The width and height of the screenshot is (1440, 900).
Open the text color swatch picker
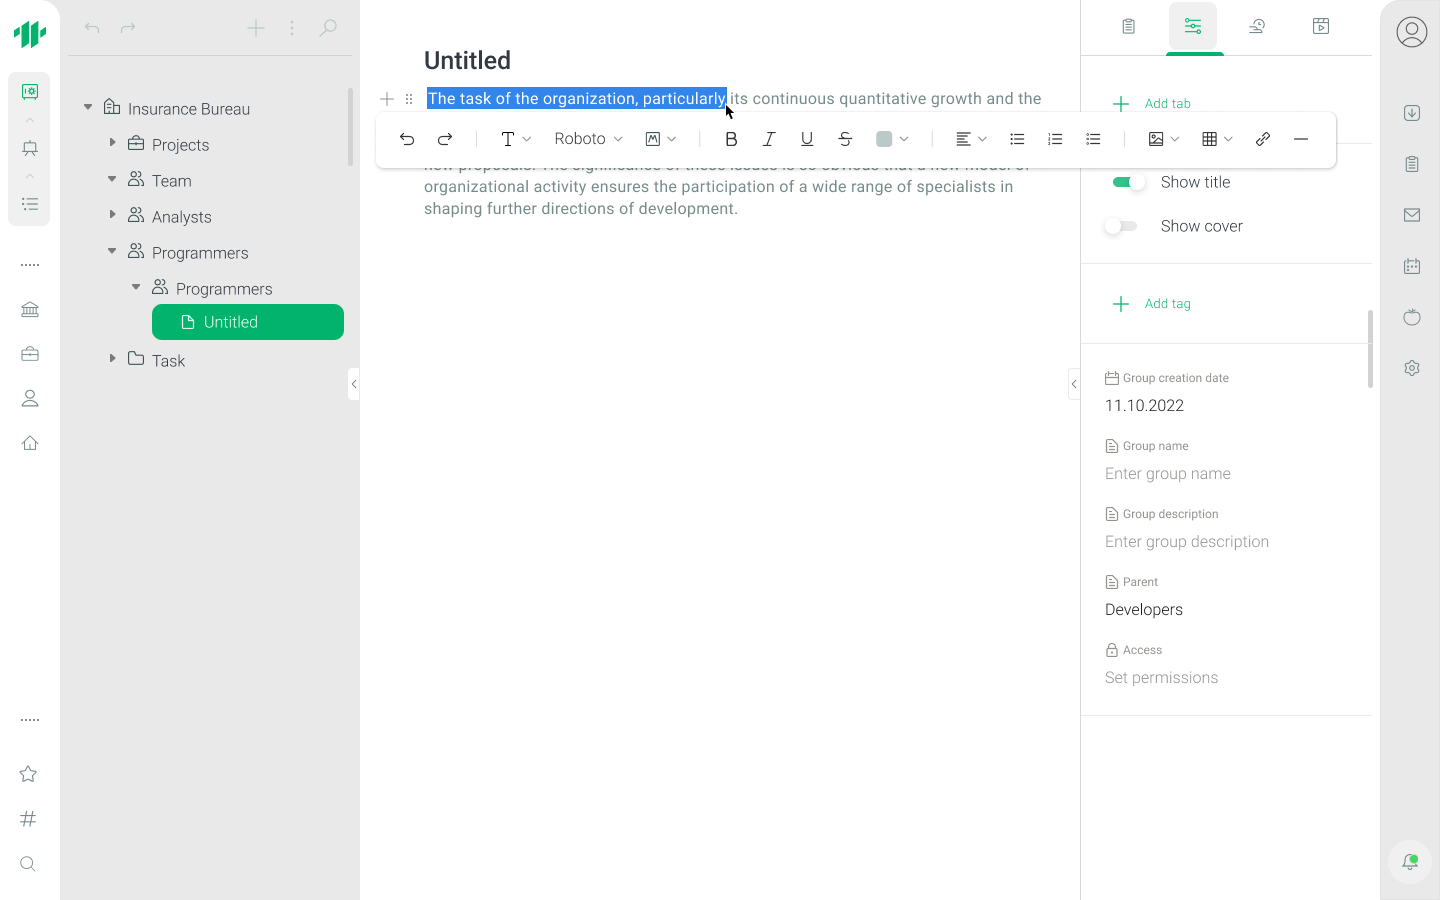[892, 139]
